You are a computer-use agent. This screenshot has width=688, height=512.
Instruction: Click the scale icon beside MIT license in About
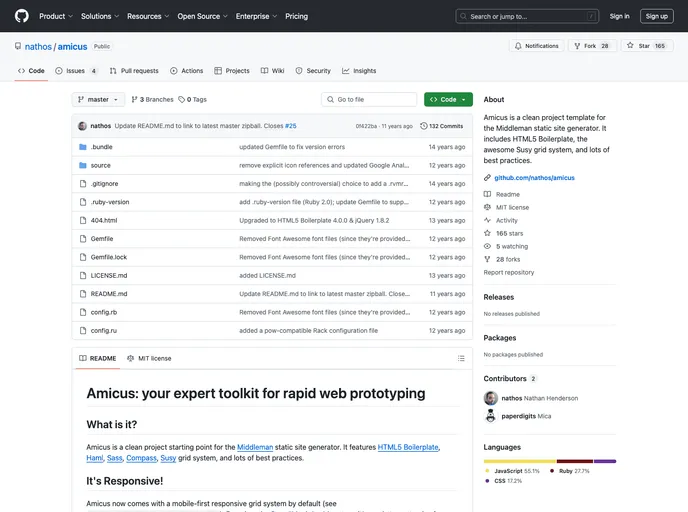tap(487, 207)
